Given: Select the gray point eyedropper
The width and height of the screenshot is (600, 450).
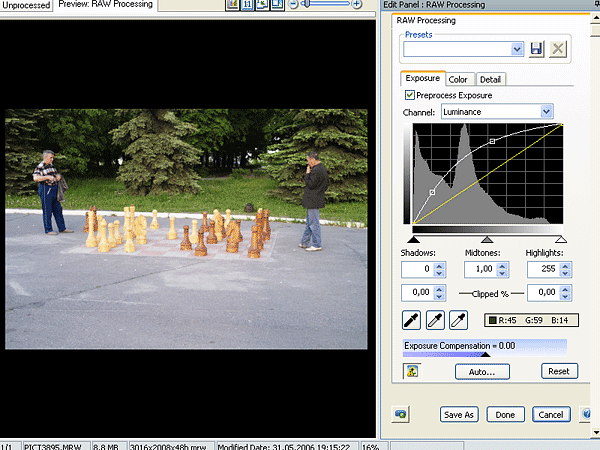Looking at the screenshot, I should coord(435,320).
